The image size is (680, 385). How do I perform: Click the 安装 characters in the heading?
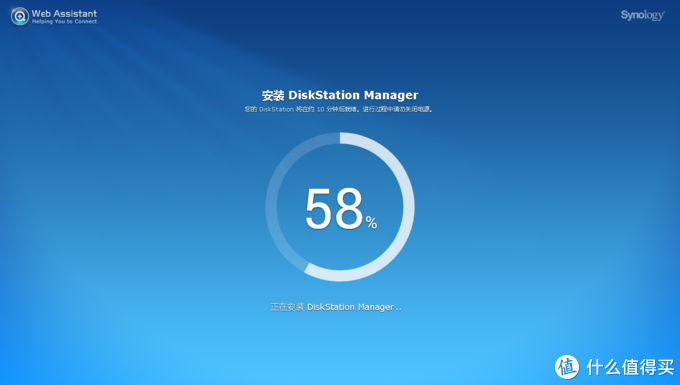(x=273, y=95)
